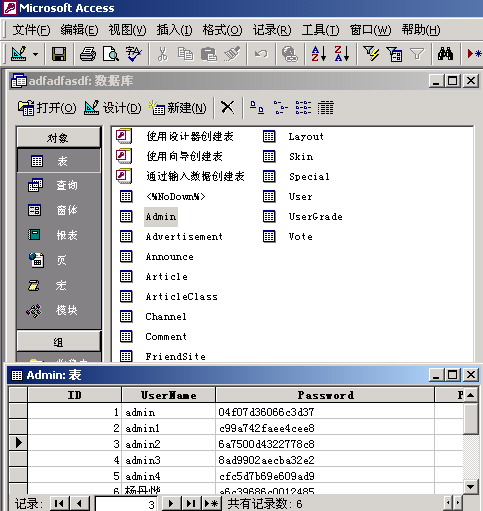Click the Undo arrow icon
Image resolution: width=483 pixels, height=511 pixels.
(261, 54)
